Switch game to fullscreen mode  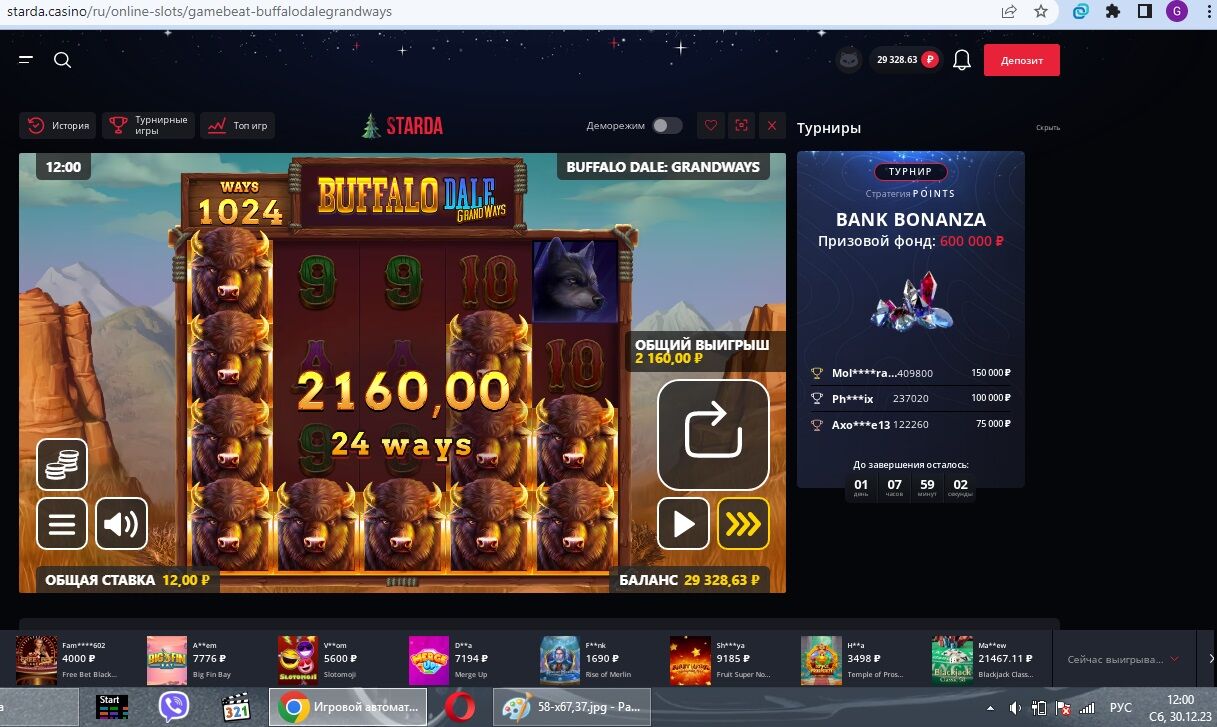[x=741, y=126]
